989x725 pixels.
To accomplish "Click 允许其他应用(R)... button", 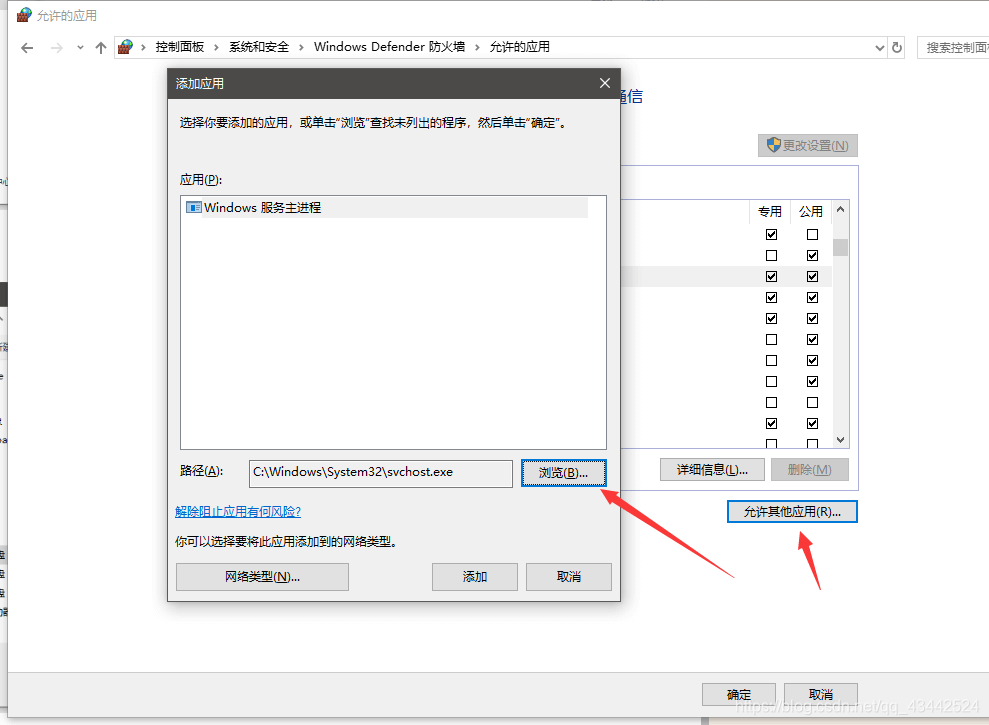I will point(792,512).
